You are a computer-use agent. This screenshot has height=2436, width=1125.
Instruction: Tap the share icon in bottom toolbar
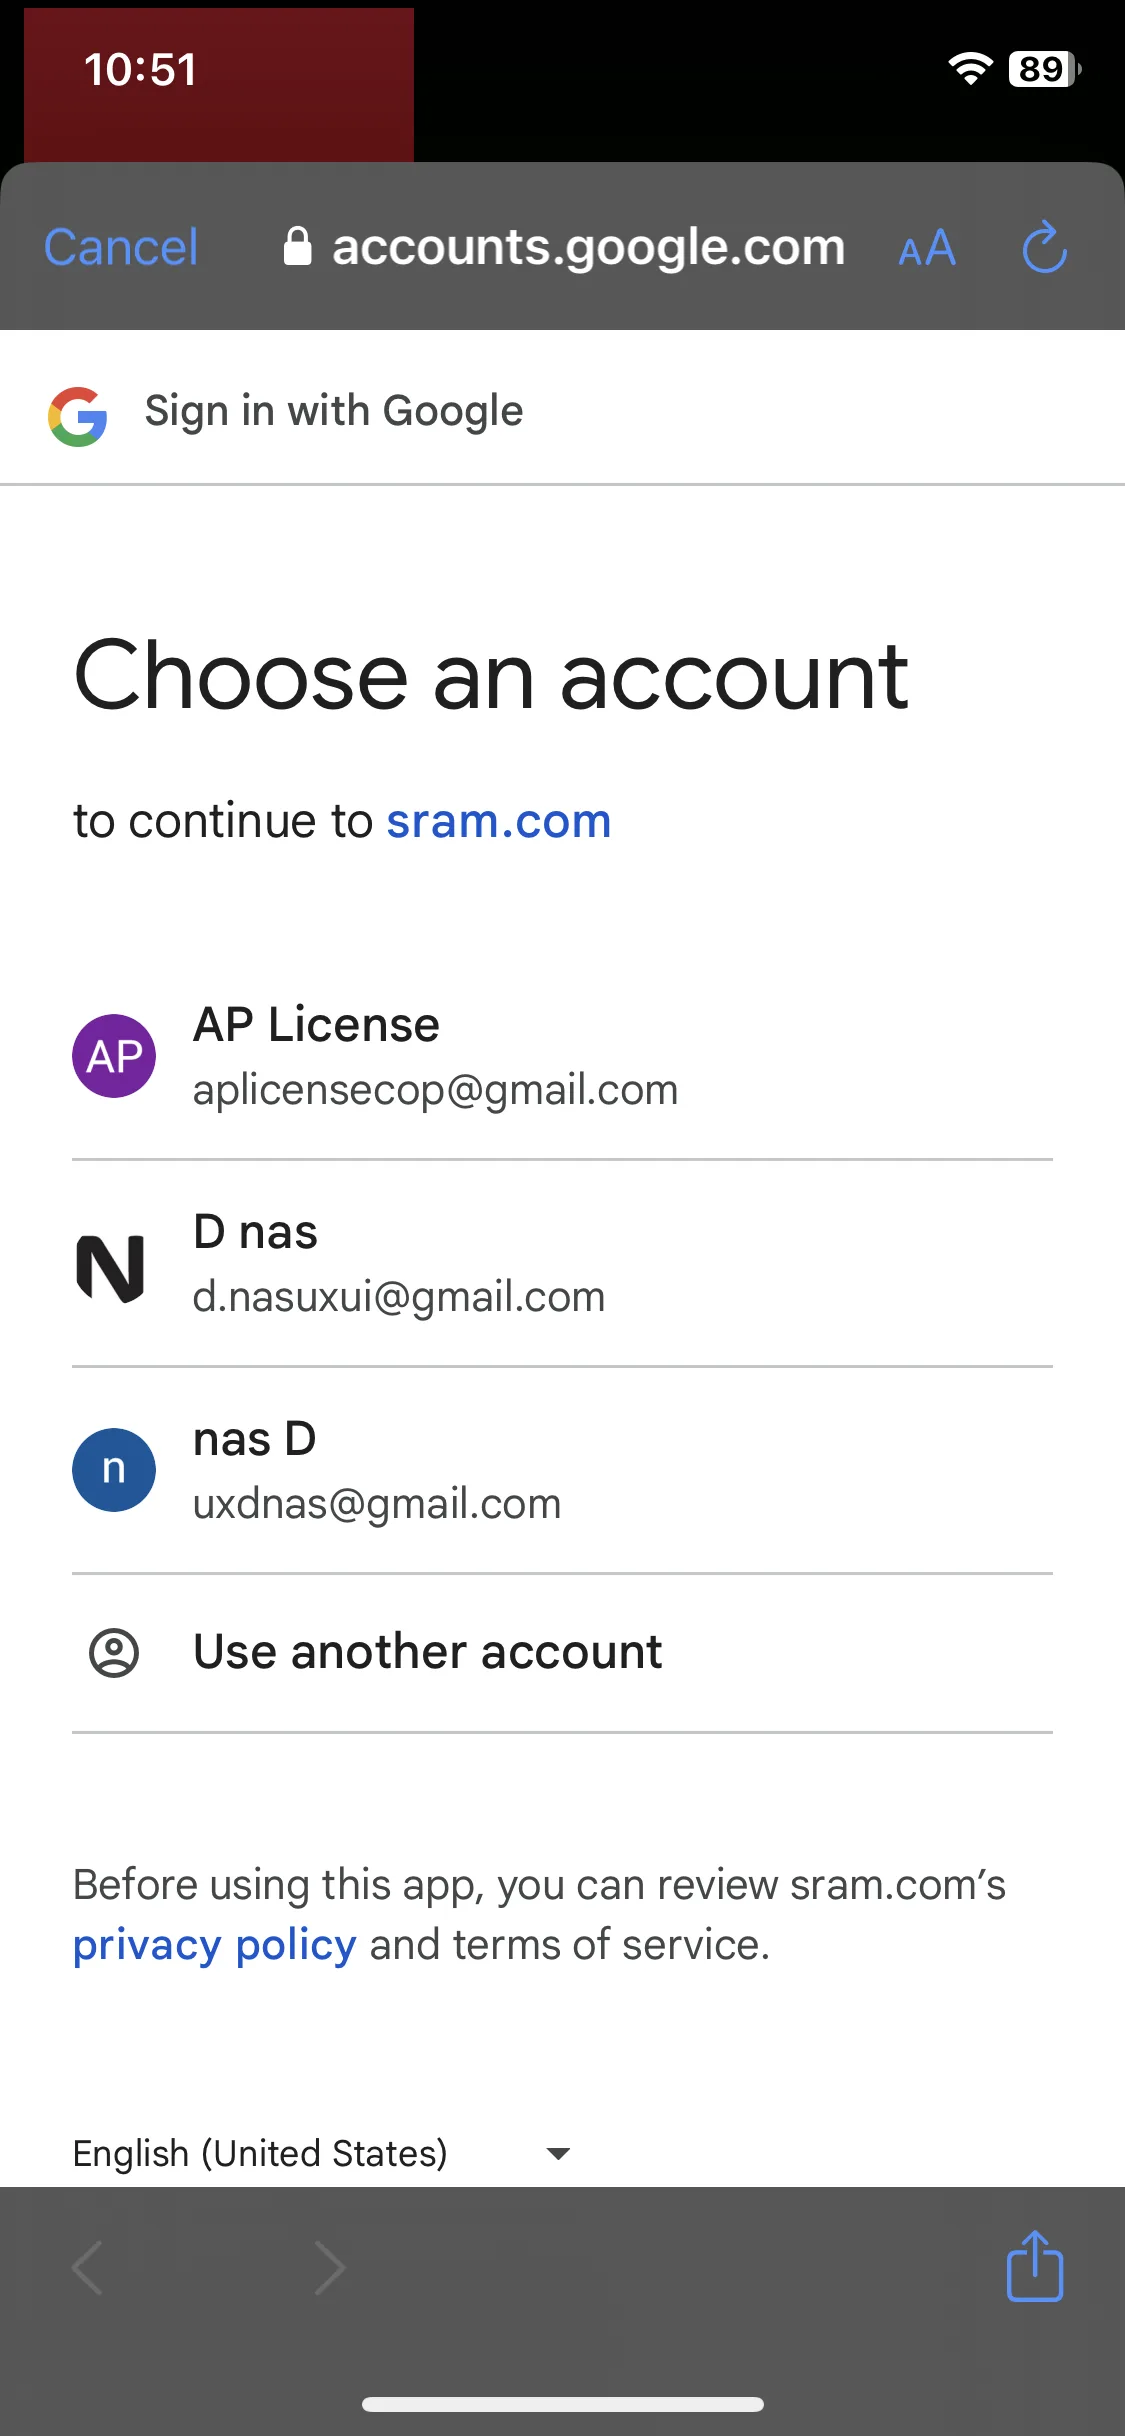click(x=1034, y=2265)
